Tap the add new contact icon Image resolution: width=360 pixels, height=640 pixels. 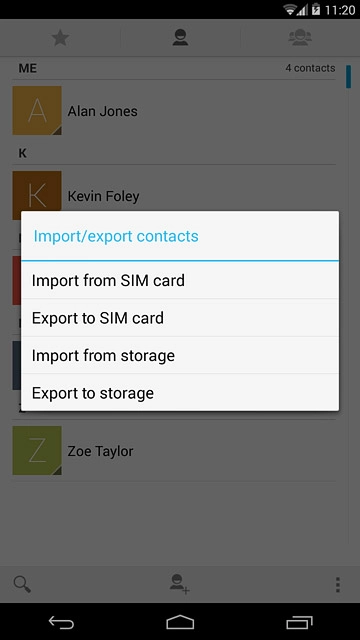180,584
